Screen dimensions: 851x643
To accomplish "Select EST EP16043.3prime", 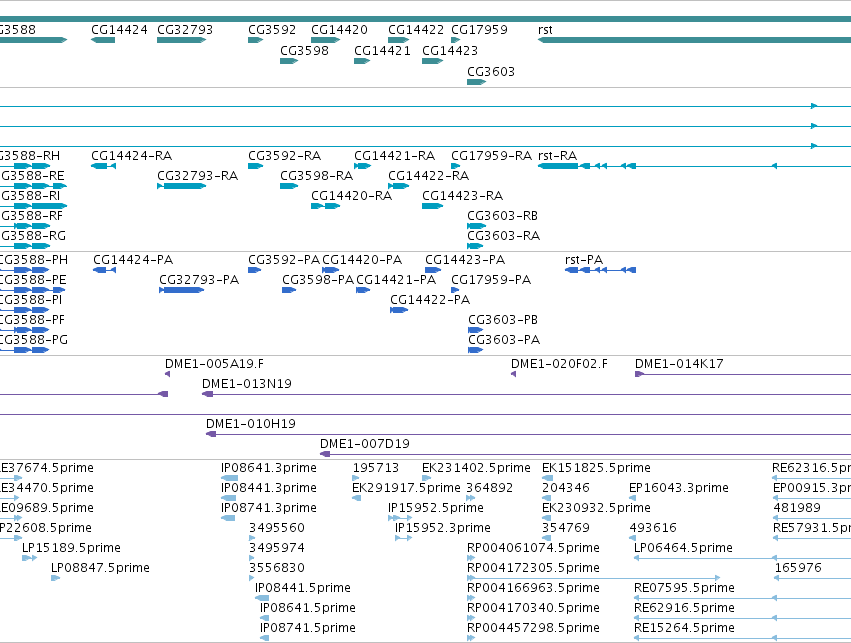I will tap(679, 488).
